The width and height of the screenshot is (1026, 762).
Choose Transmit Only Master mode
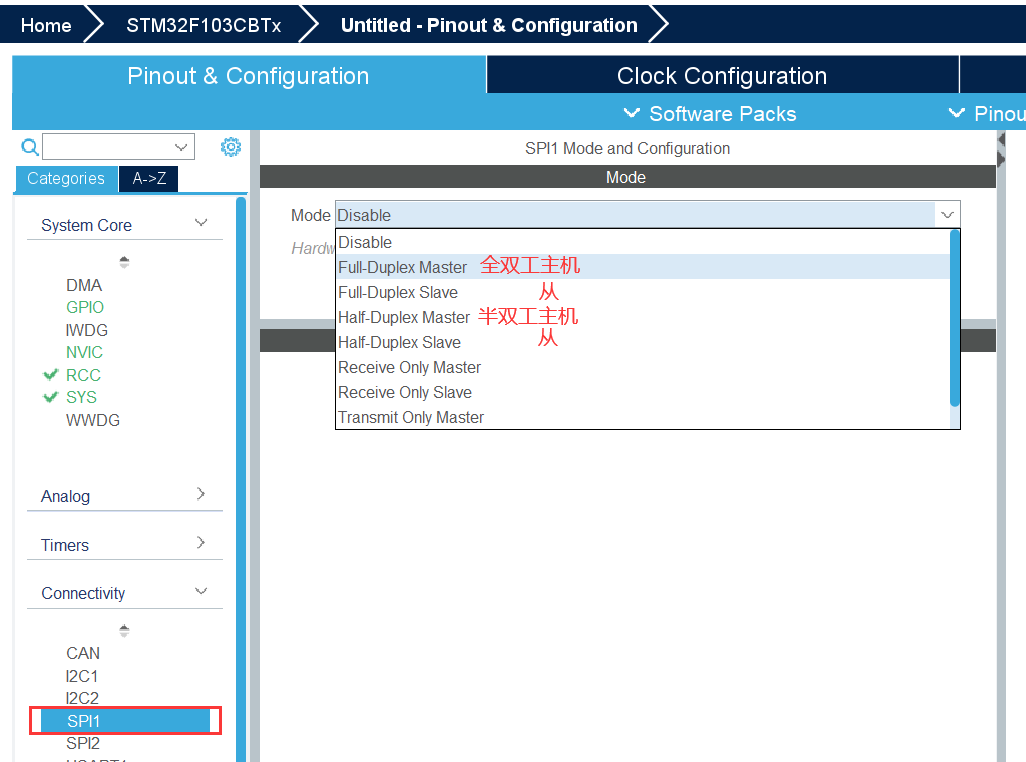tap(643, 417)
